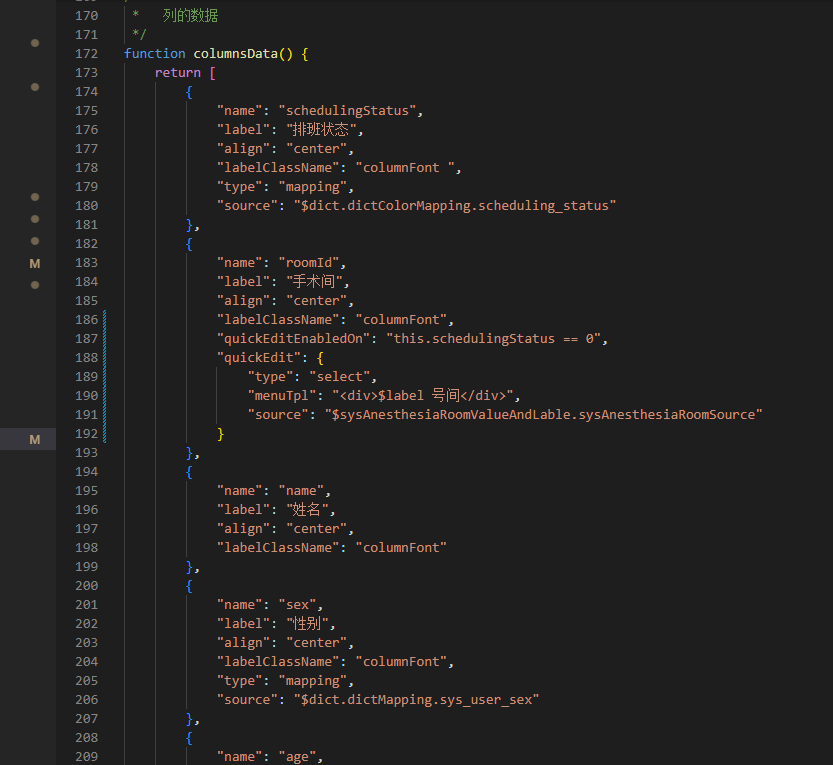Click the closing "}," on line 193
This screenshot has height=765, width=833.
tap(193, 453)
